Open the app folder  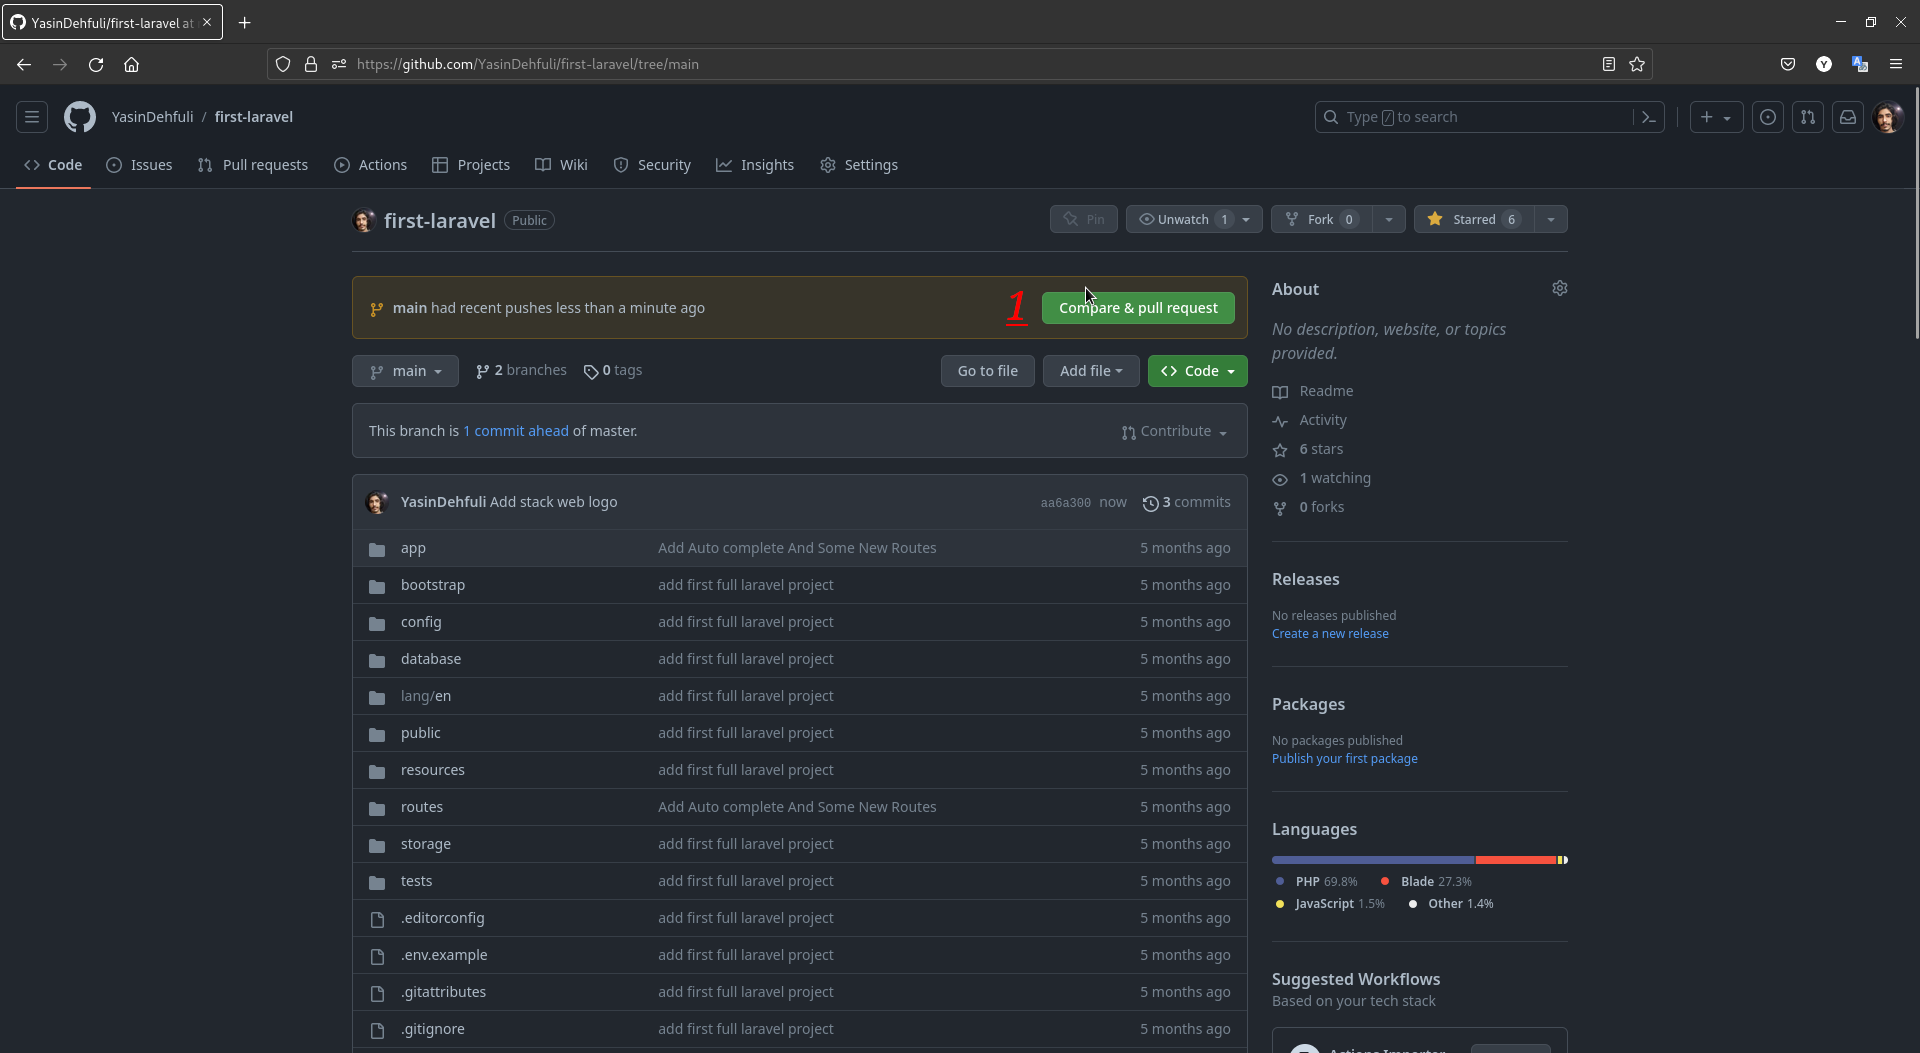point(413,548)
